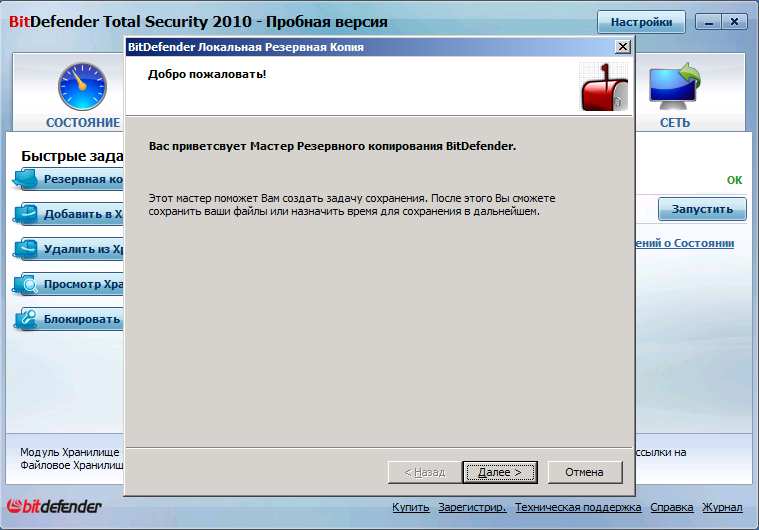The image size is (759, 530).
Task: Click the Назад button
Action: pos(425,472)
